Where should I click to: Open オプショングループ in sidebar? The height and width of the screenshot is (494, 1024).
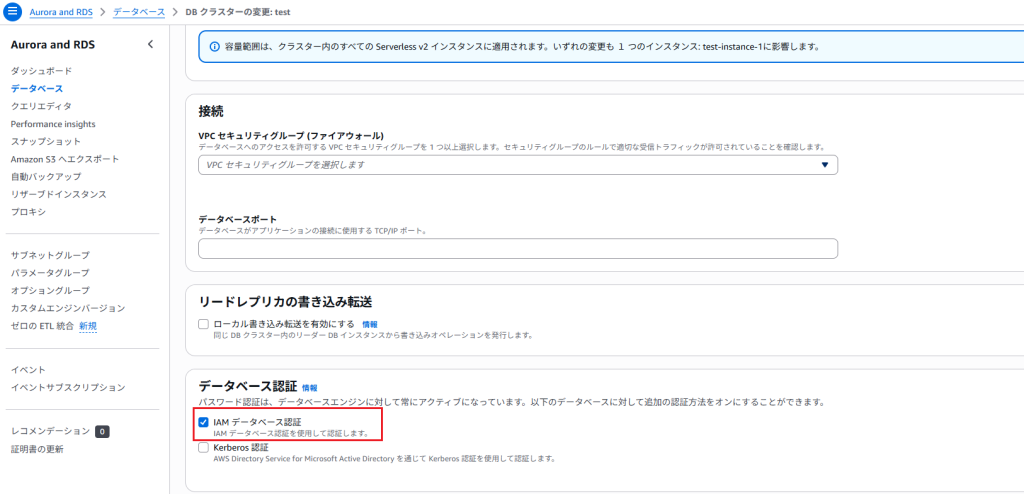(50, 290)
